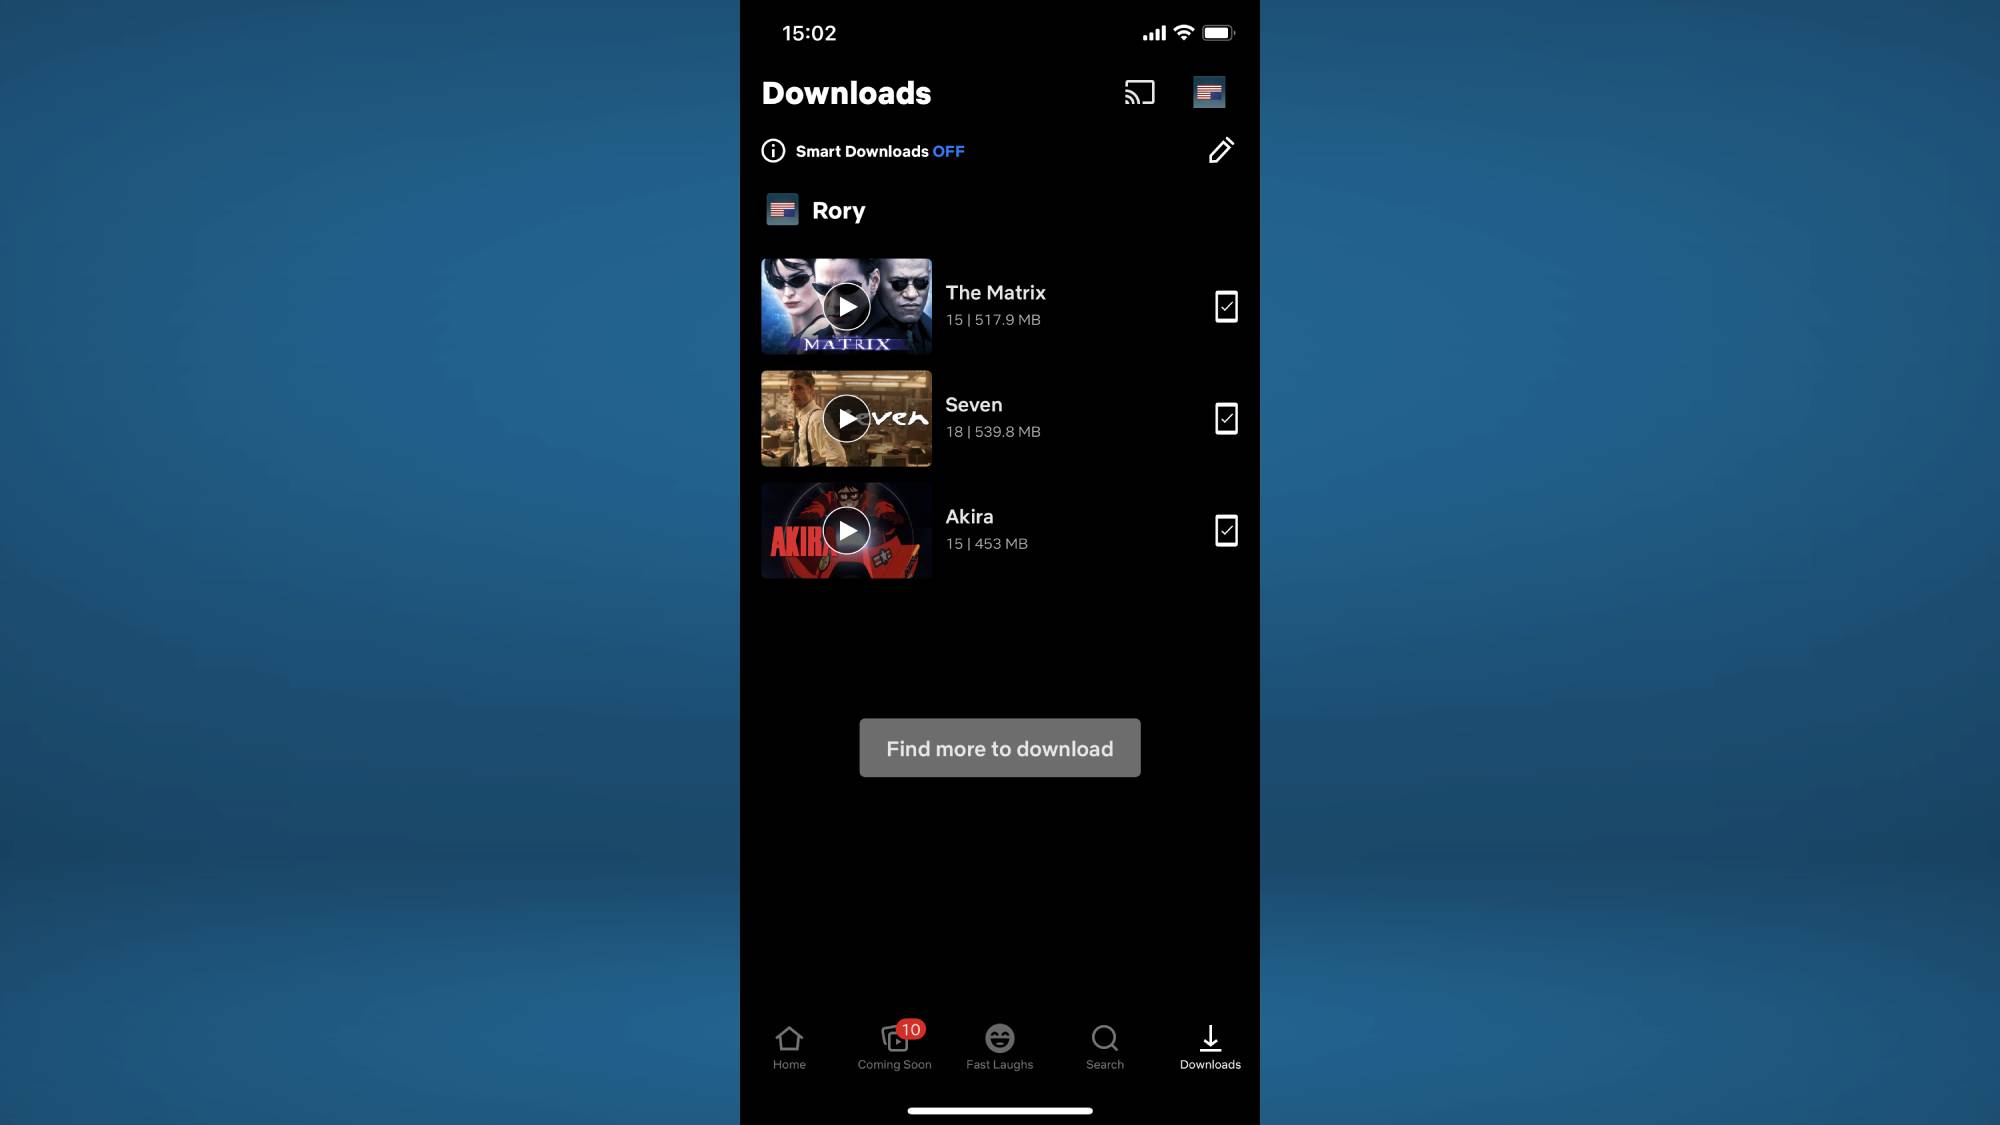Select the Downloads tab
The image size is (2000, 1125).
pos(1210,1047)
